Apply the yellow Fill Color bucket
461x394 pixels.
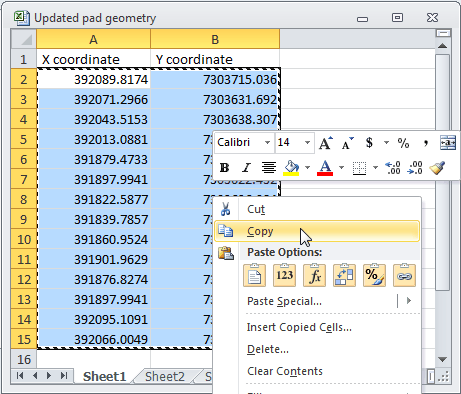point(291,168)
